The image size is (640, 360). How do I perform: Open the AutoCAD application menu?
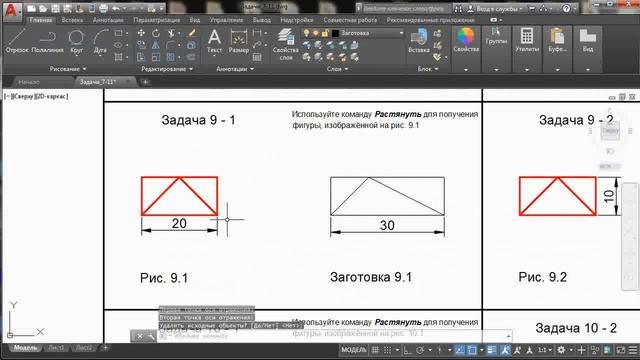pos(11,11)
